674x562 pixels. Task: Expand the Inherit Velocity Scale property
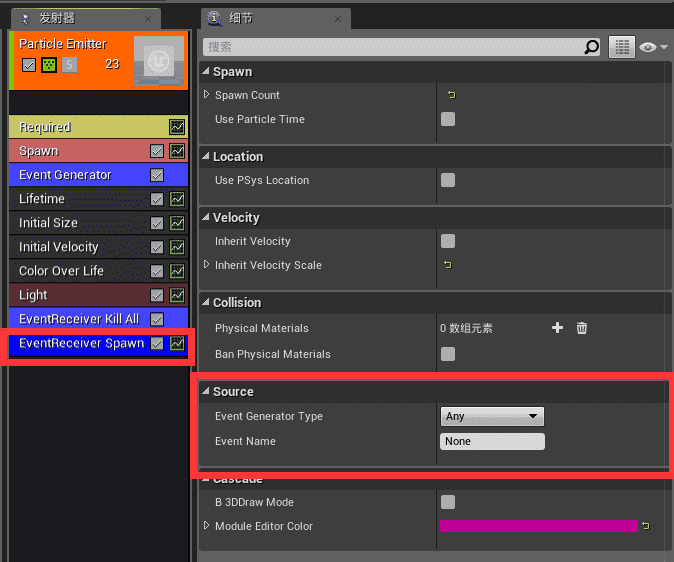click(207, 265)
